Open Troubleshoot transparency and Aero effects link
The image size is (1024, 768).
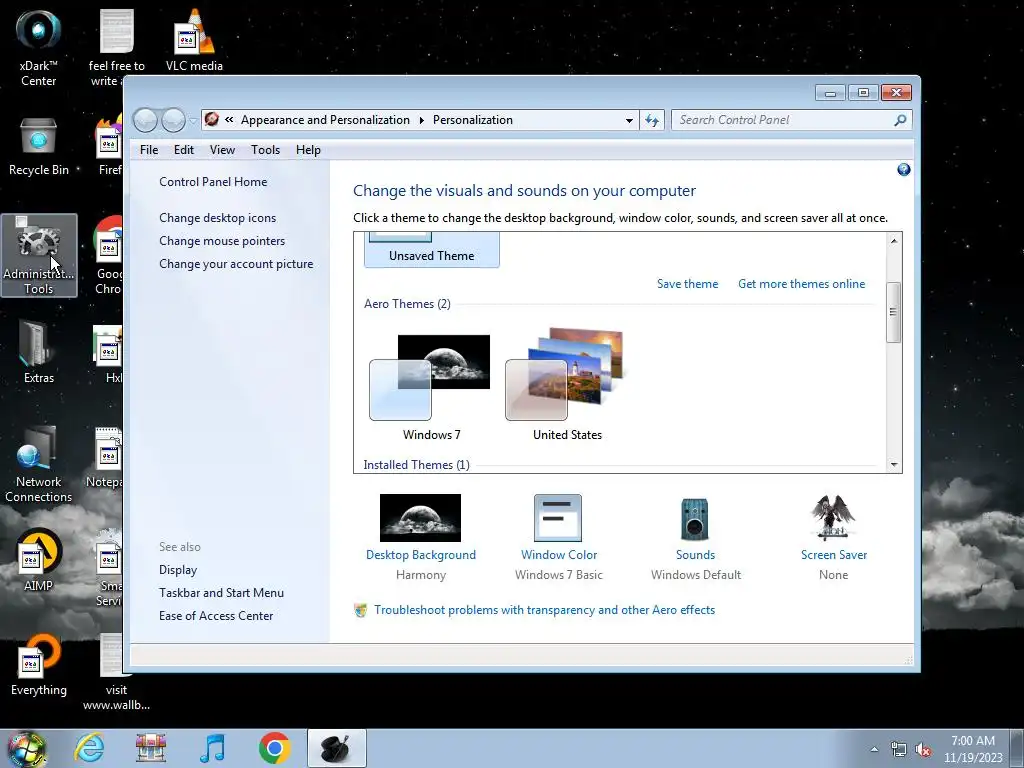(x=544, y=609)
